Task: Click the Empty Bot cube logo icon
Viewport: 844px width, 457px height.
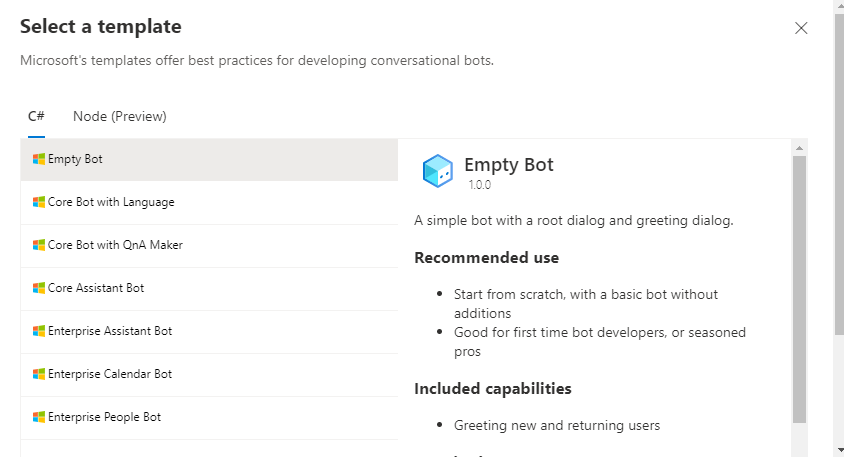Action: [x=437, y=171]
